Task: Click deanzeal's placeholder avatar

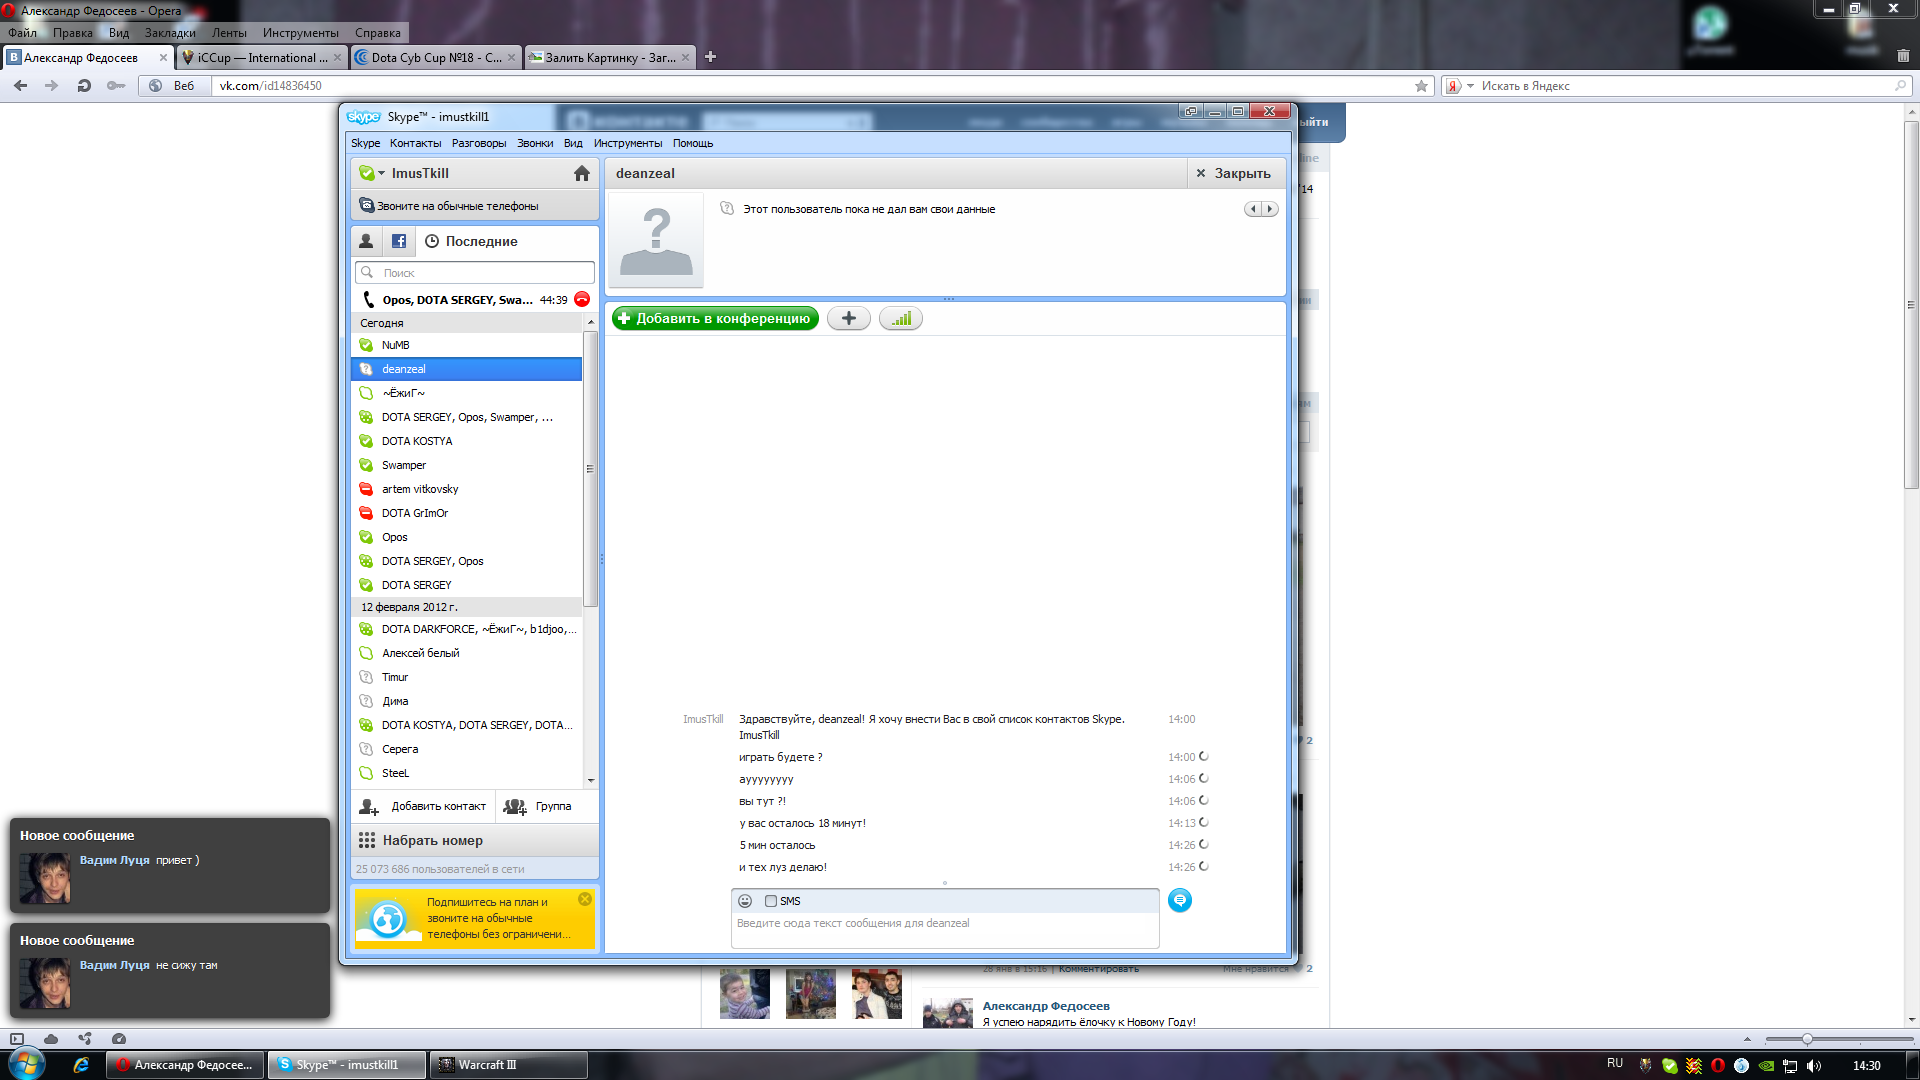Action: [656, 241]
